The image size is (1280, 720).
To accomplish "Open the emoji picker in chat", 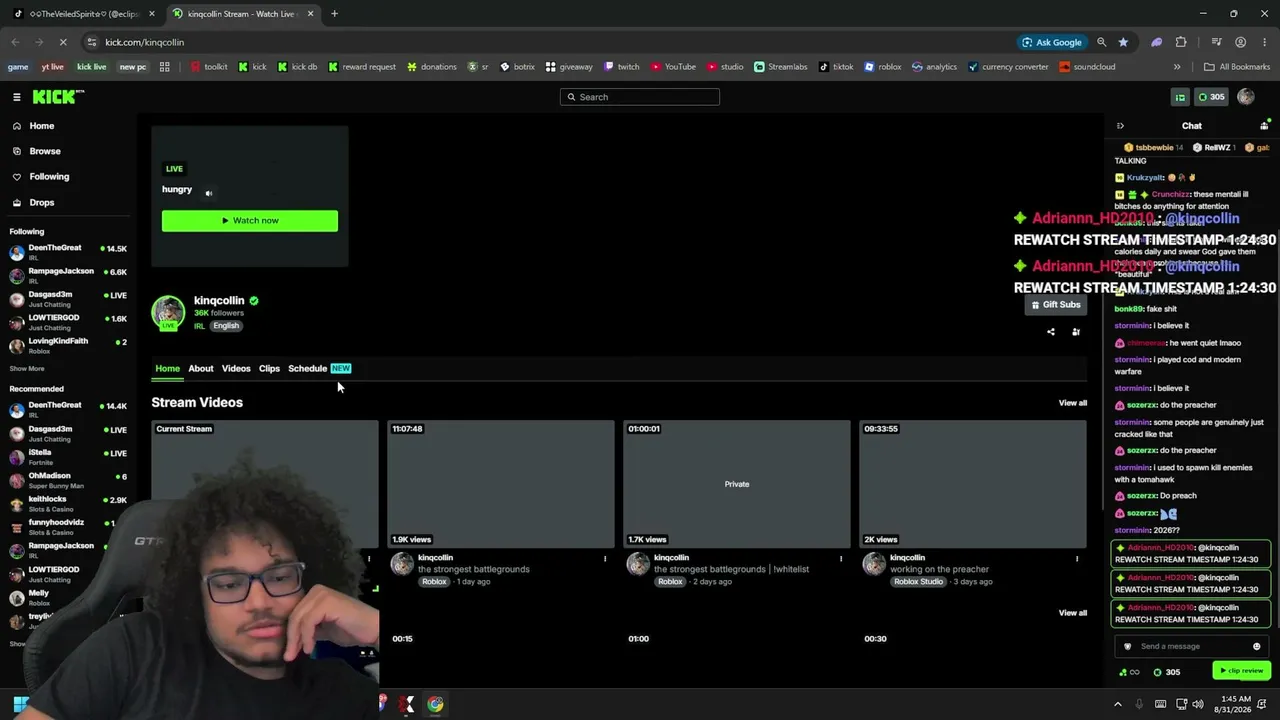I will (x=1257, y=647).
